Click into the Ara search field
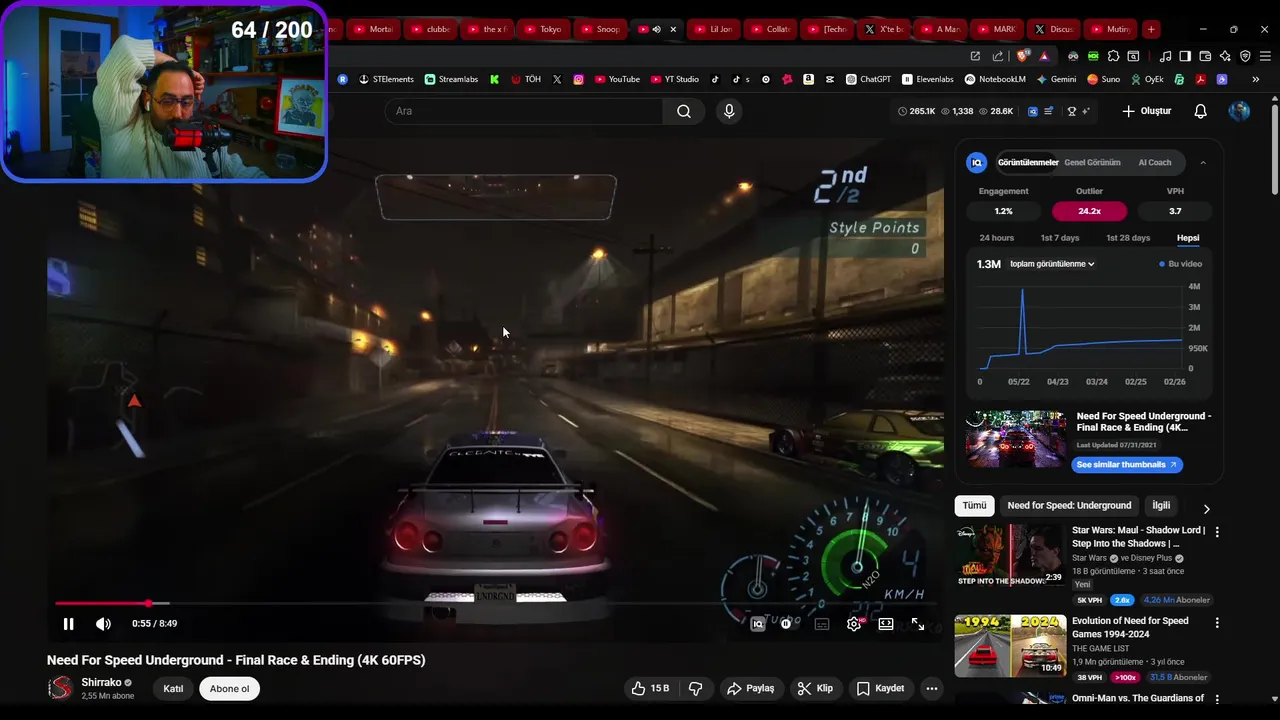The width and height of the screenshot is (1280, 720). coord(523,111)
